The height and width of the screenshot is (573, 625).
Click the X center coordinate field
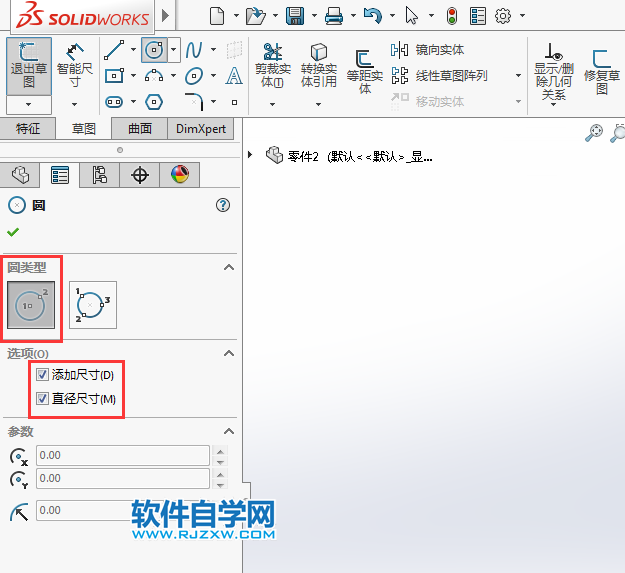[123, 455]
